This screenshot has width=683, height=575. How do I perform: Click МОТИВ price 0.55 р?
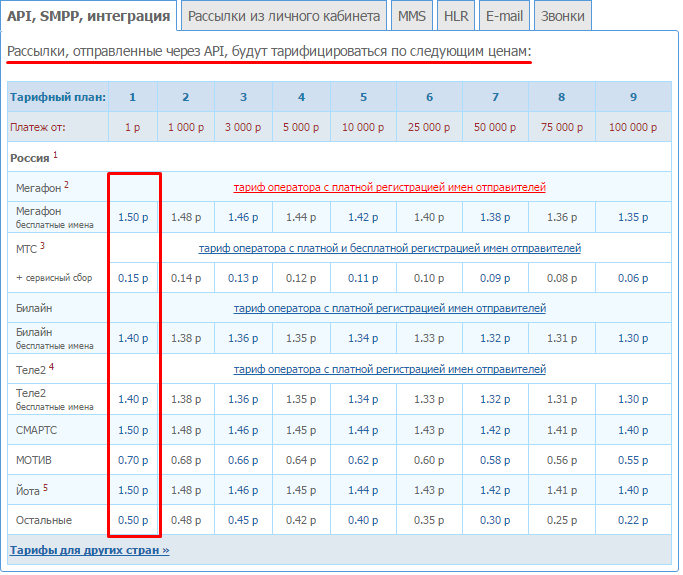point(633,460)
